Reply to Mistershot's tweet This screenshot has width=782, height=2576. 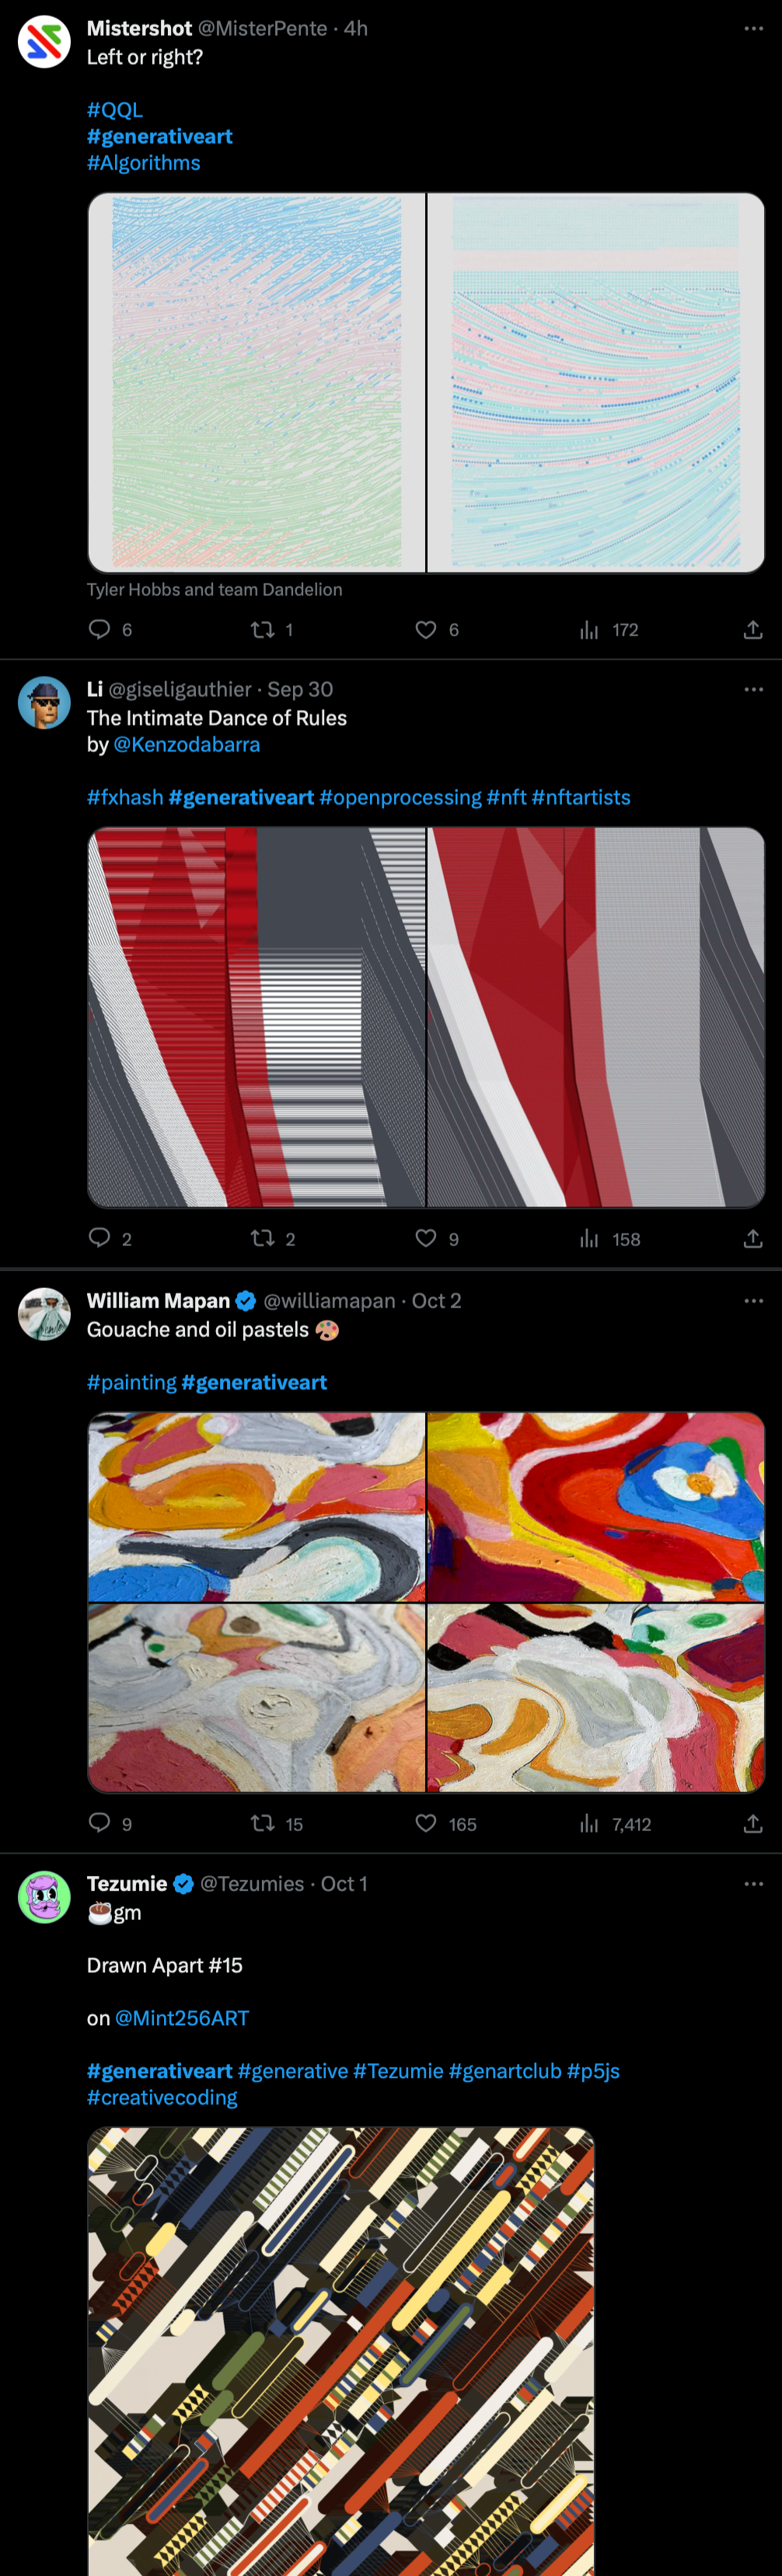pyautogui.click(x=100, y=629)
